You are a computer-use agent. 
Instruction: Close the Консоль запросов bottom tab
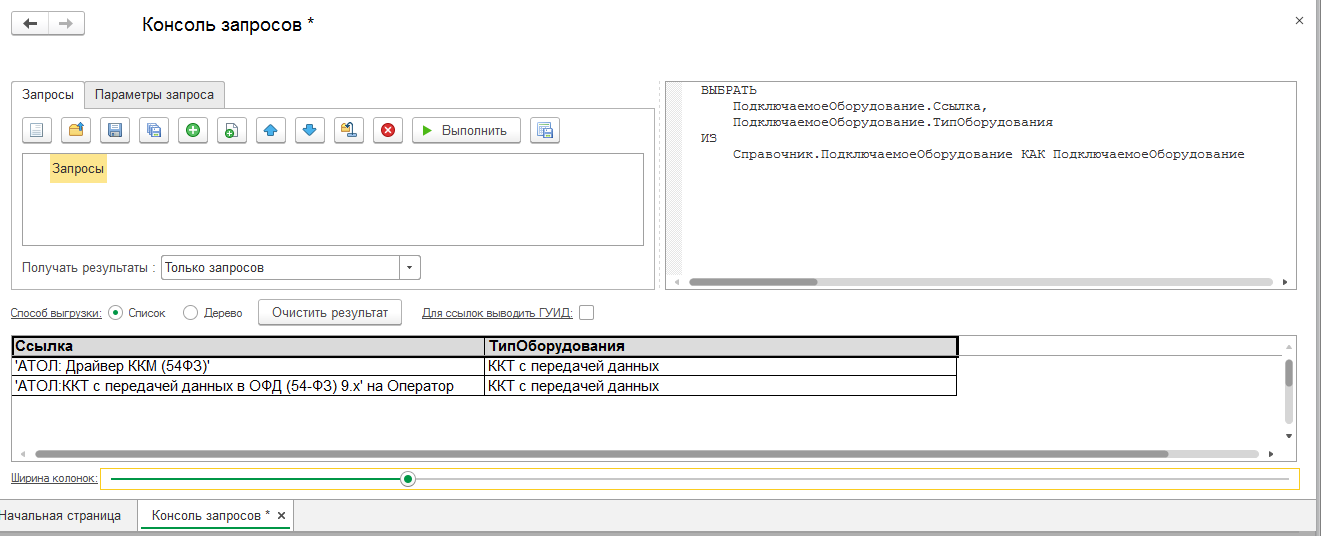click(x=281, y=516)
